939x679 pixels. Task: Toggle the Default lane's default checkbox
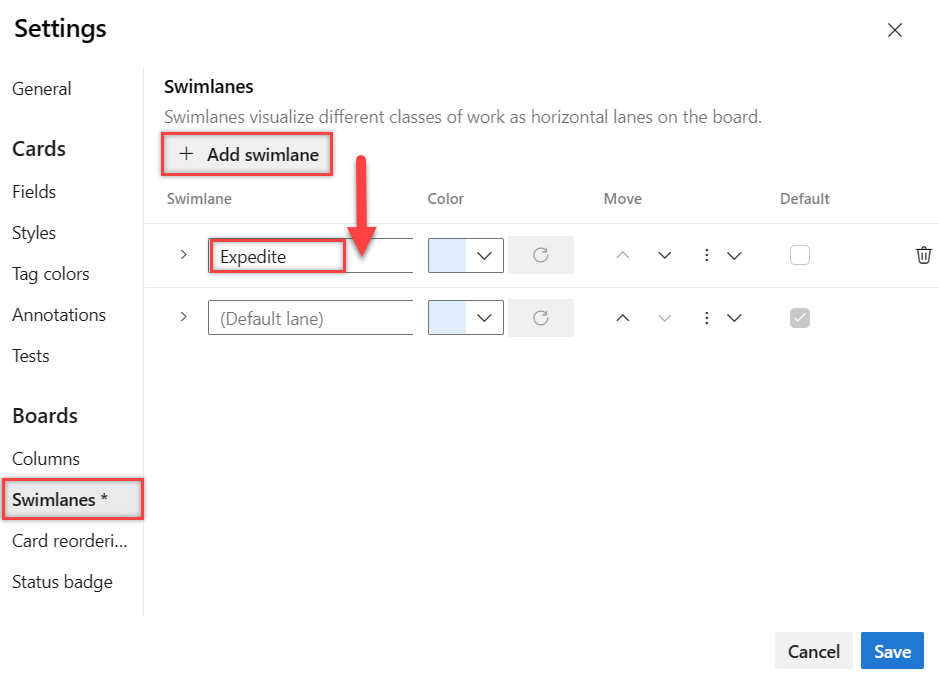click(799, 318)
